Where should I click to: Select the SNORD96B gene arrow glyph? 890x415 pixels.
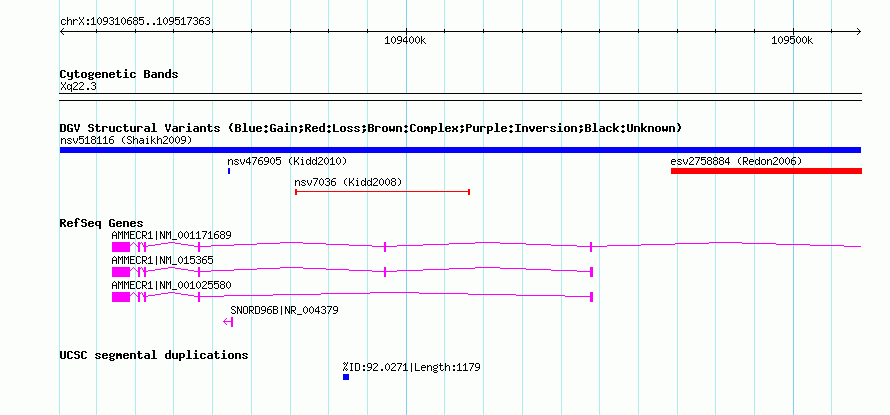pyautogui.click(x=228, y=322)
